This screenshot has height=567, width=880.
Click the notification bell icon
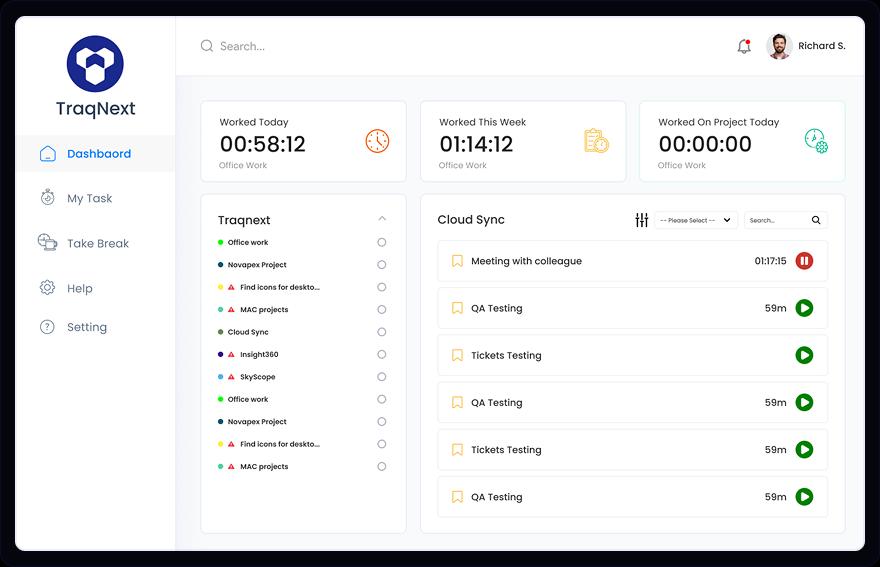pos(744,47)
